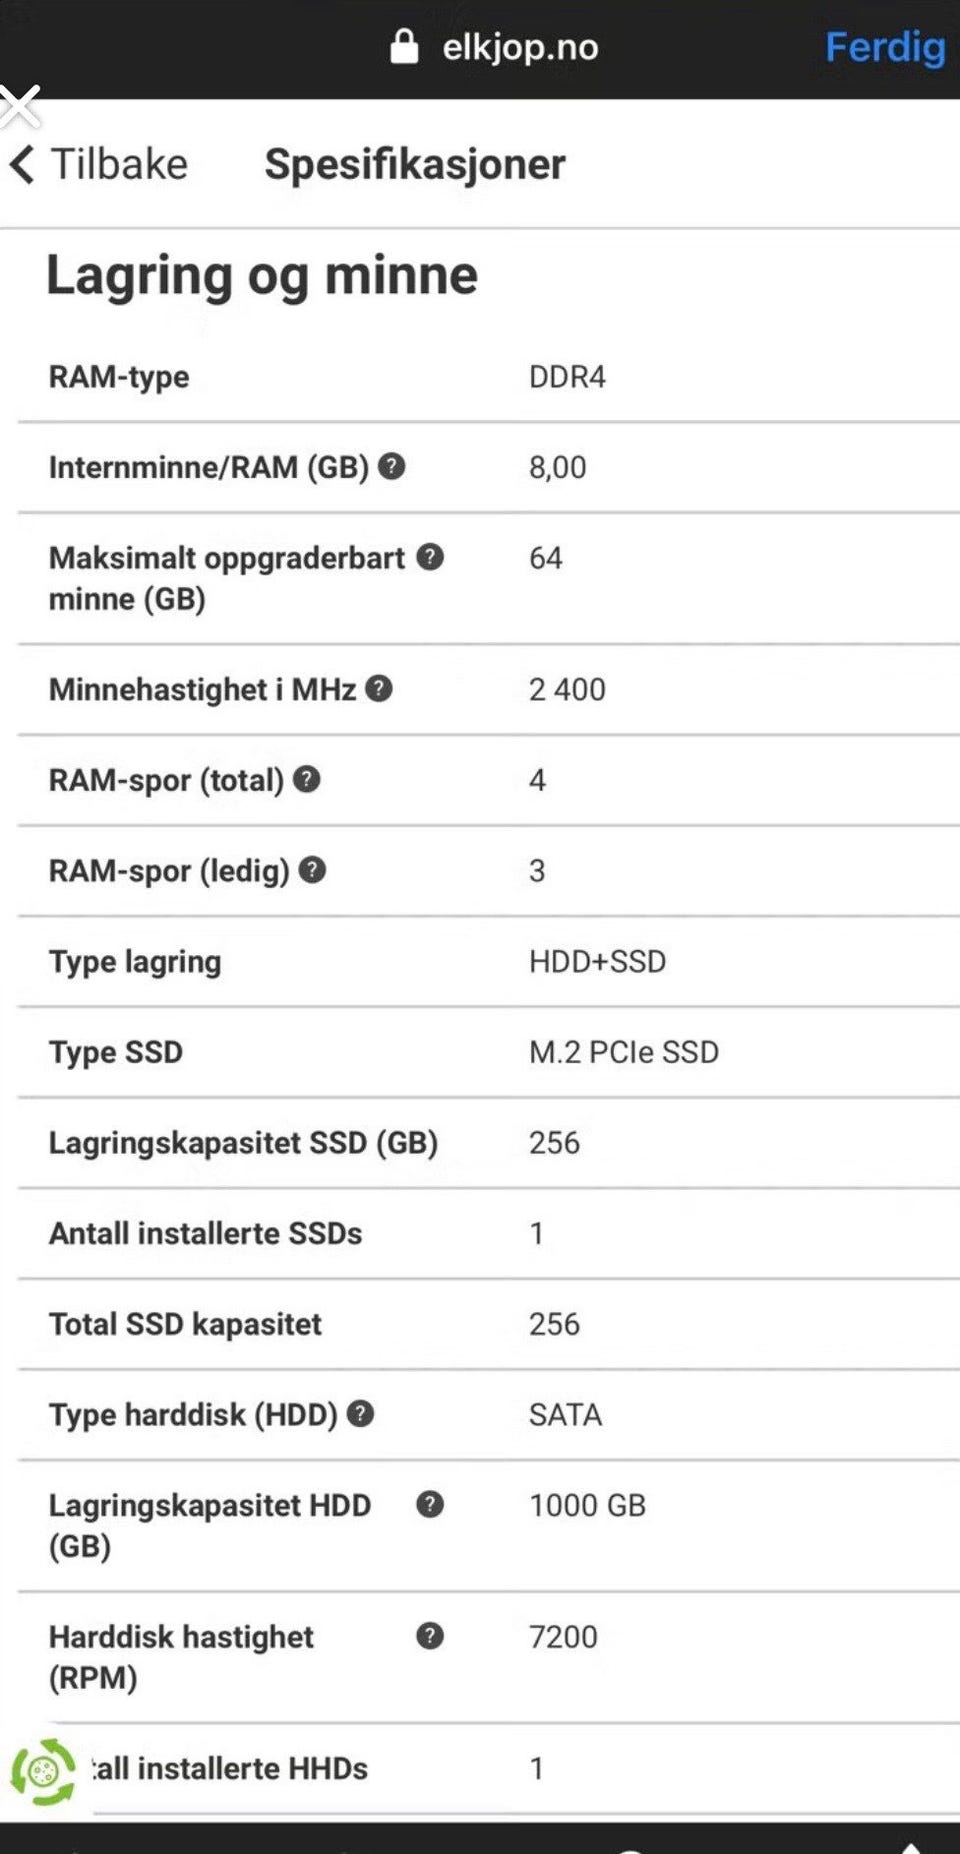This screenshot has width=960, height=1854.
Task: Click help icon beside Maksimalt oppgraderbart minne
Action: pyautogui.click(x=430, y=557)
